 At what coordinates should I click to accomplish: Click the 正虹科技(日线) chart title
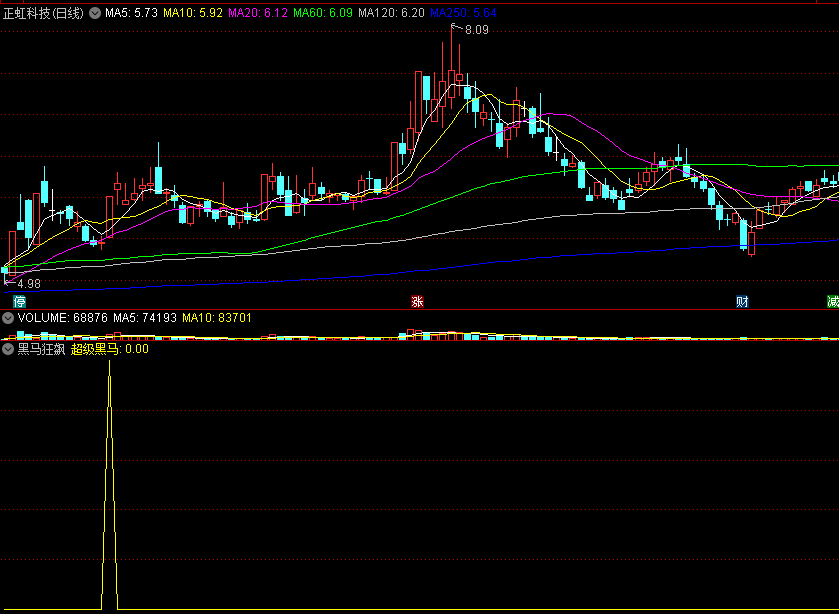pyautogui.click(x=43, y=13)
